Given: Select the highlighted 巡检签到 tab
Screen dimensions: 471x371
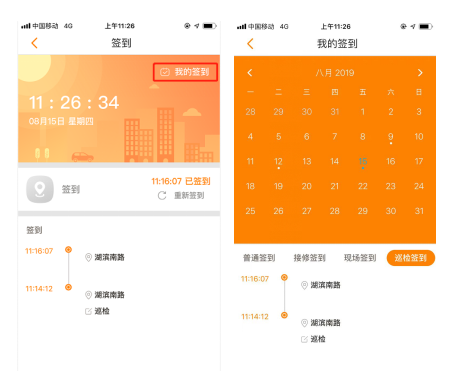Looking at the screenshot, I should coord(411,258).
